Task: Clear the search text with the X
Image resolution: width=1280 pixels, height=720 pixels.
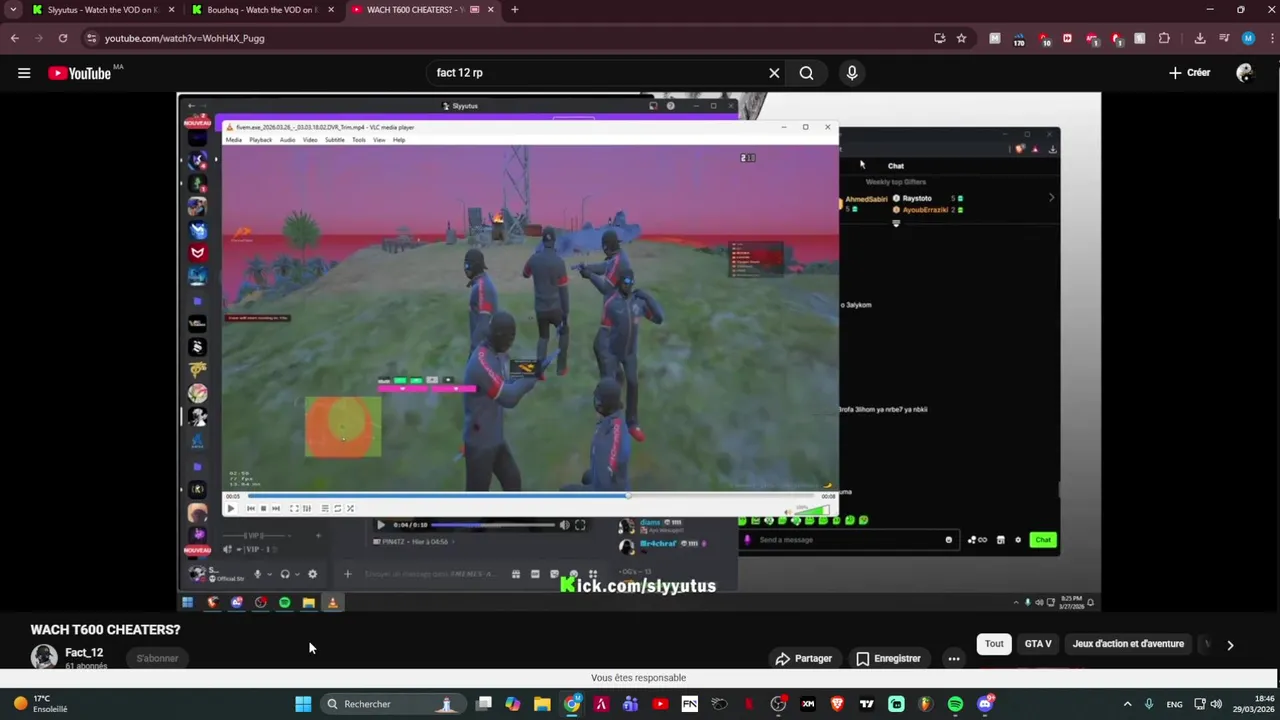Action: point(774,73)
